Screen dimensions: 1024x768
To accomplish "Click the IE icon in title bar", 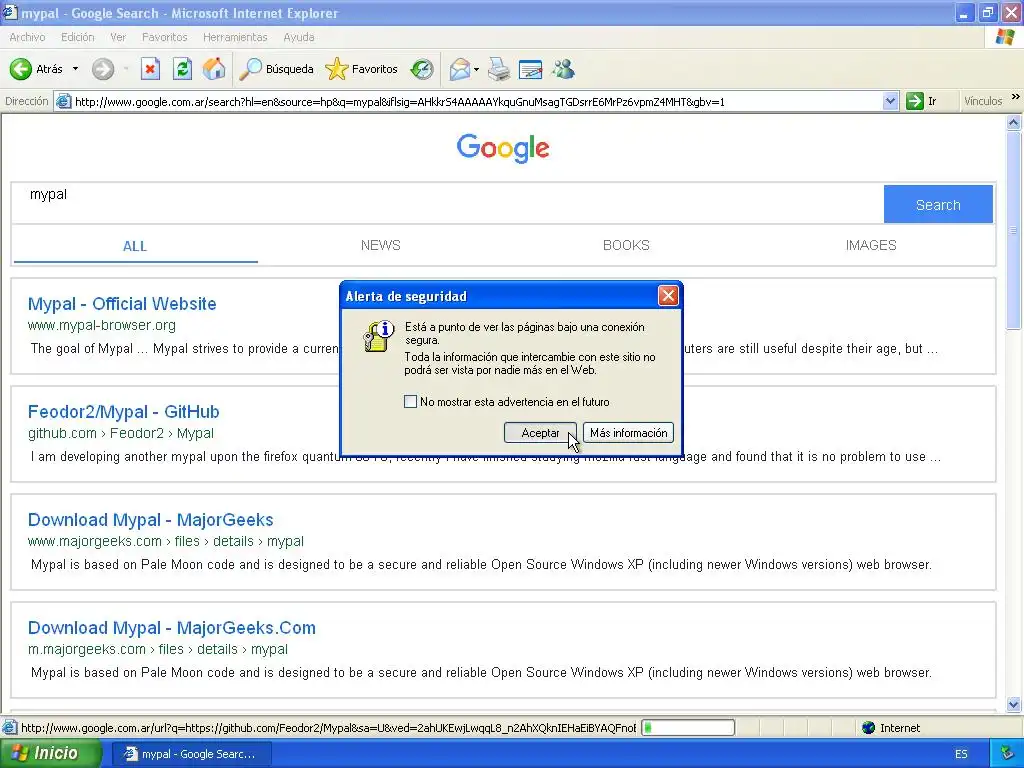I will (9, 12).
